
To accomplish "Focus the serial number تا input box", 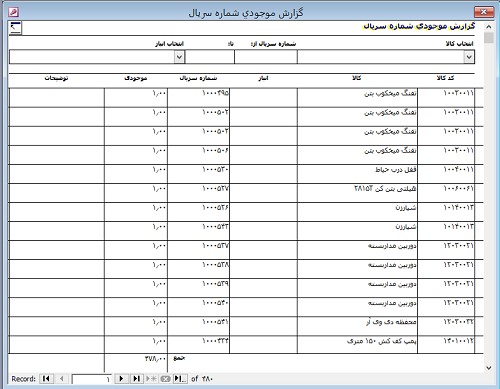I will 210,57.
